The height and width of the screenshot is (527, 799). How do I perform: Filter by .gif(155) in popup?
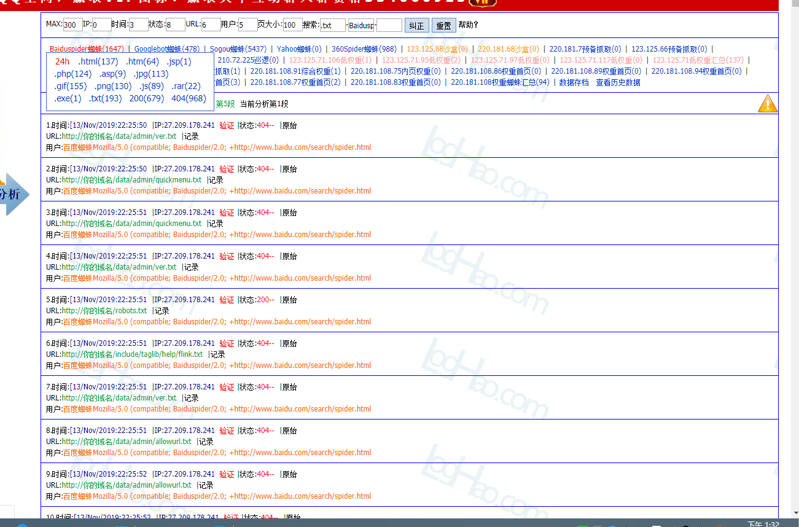pos(70,86)
